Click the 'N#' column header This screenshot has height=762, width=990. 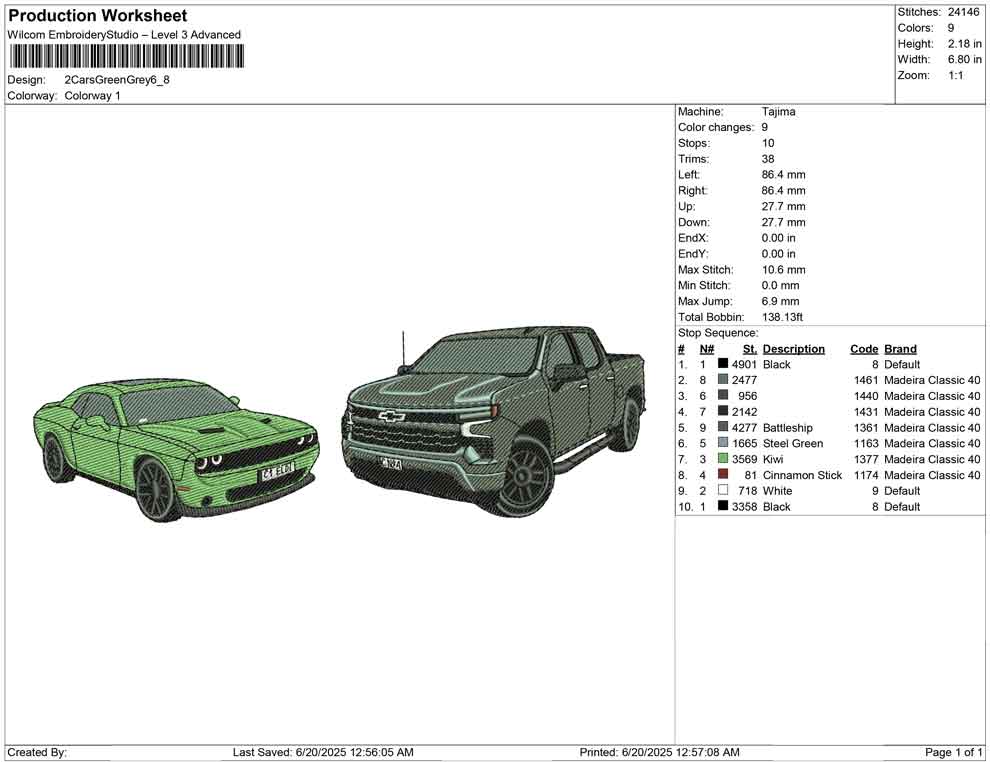pos(707,349)
